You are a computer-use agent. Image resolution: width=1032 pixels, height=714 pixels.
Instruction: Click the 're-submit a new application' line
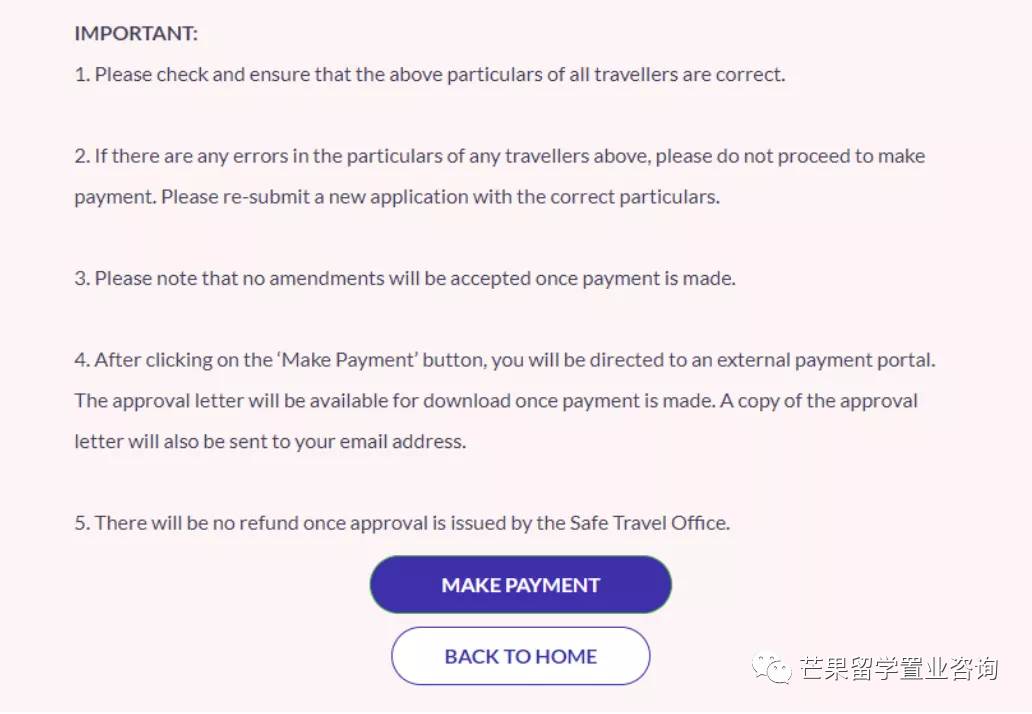397,197
